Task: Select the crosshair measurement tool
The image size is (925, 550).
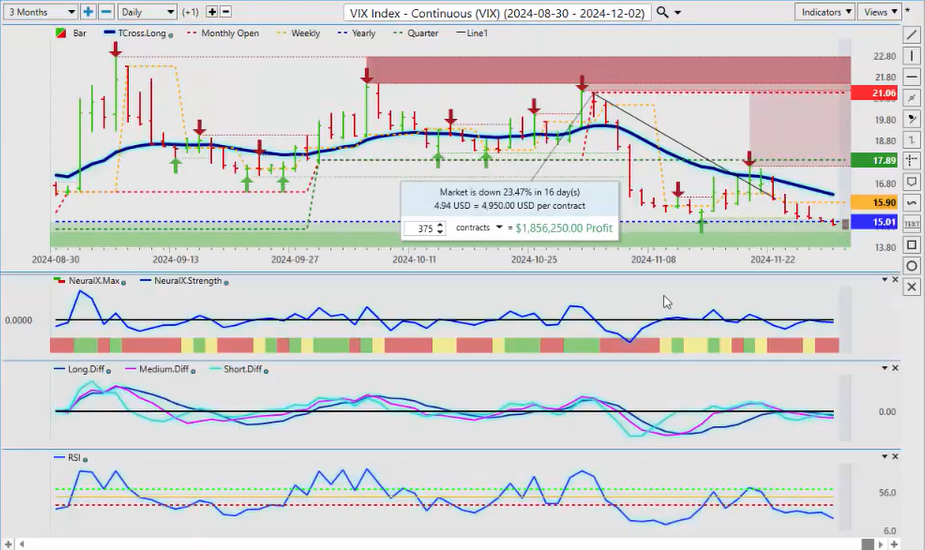Action: [x=911, y=161]
